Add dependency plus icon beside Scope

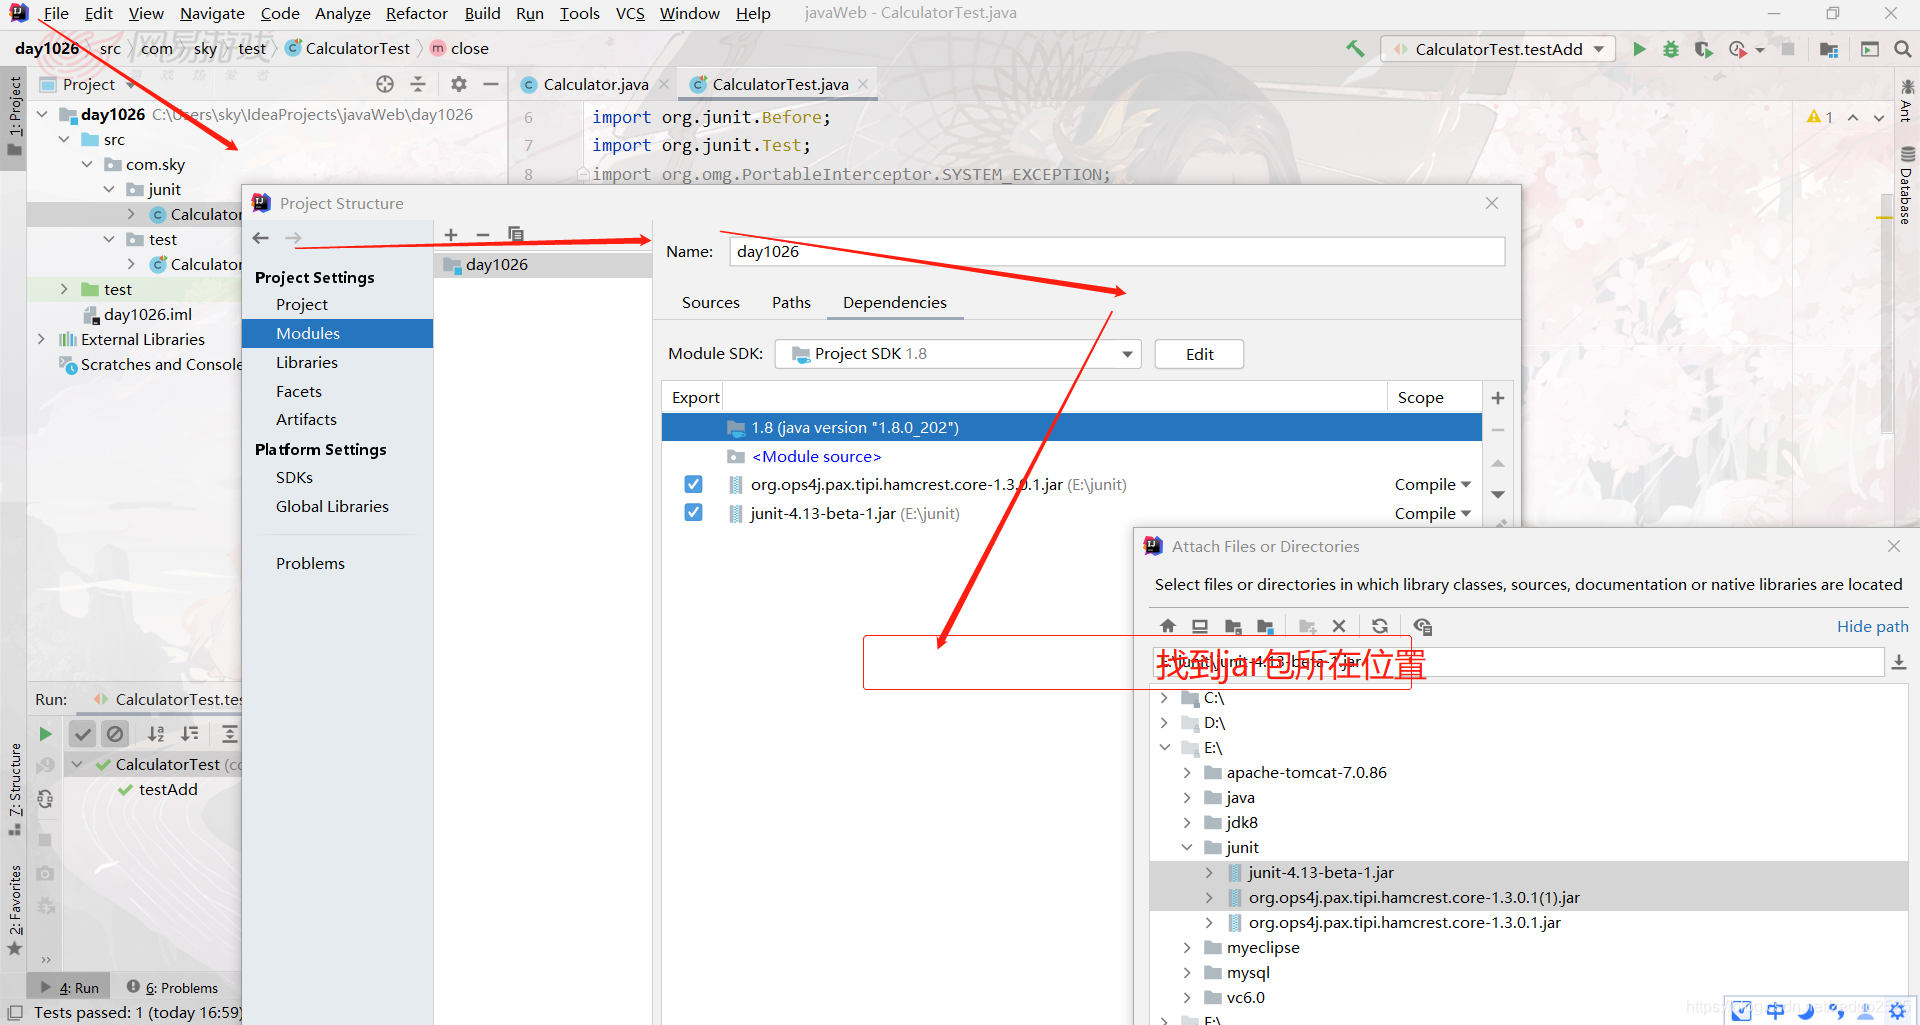point(1498,398)
